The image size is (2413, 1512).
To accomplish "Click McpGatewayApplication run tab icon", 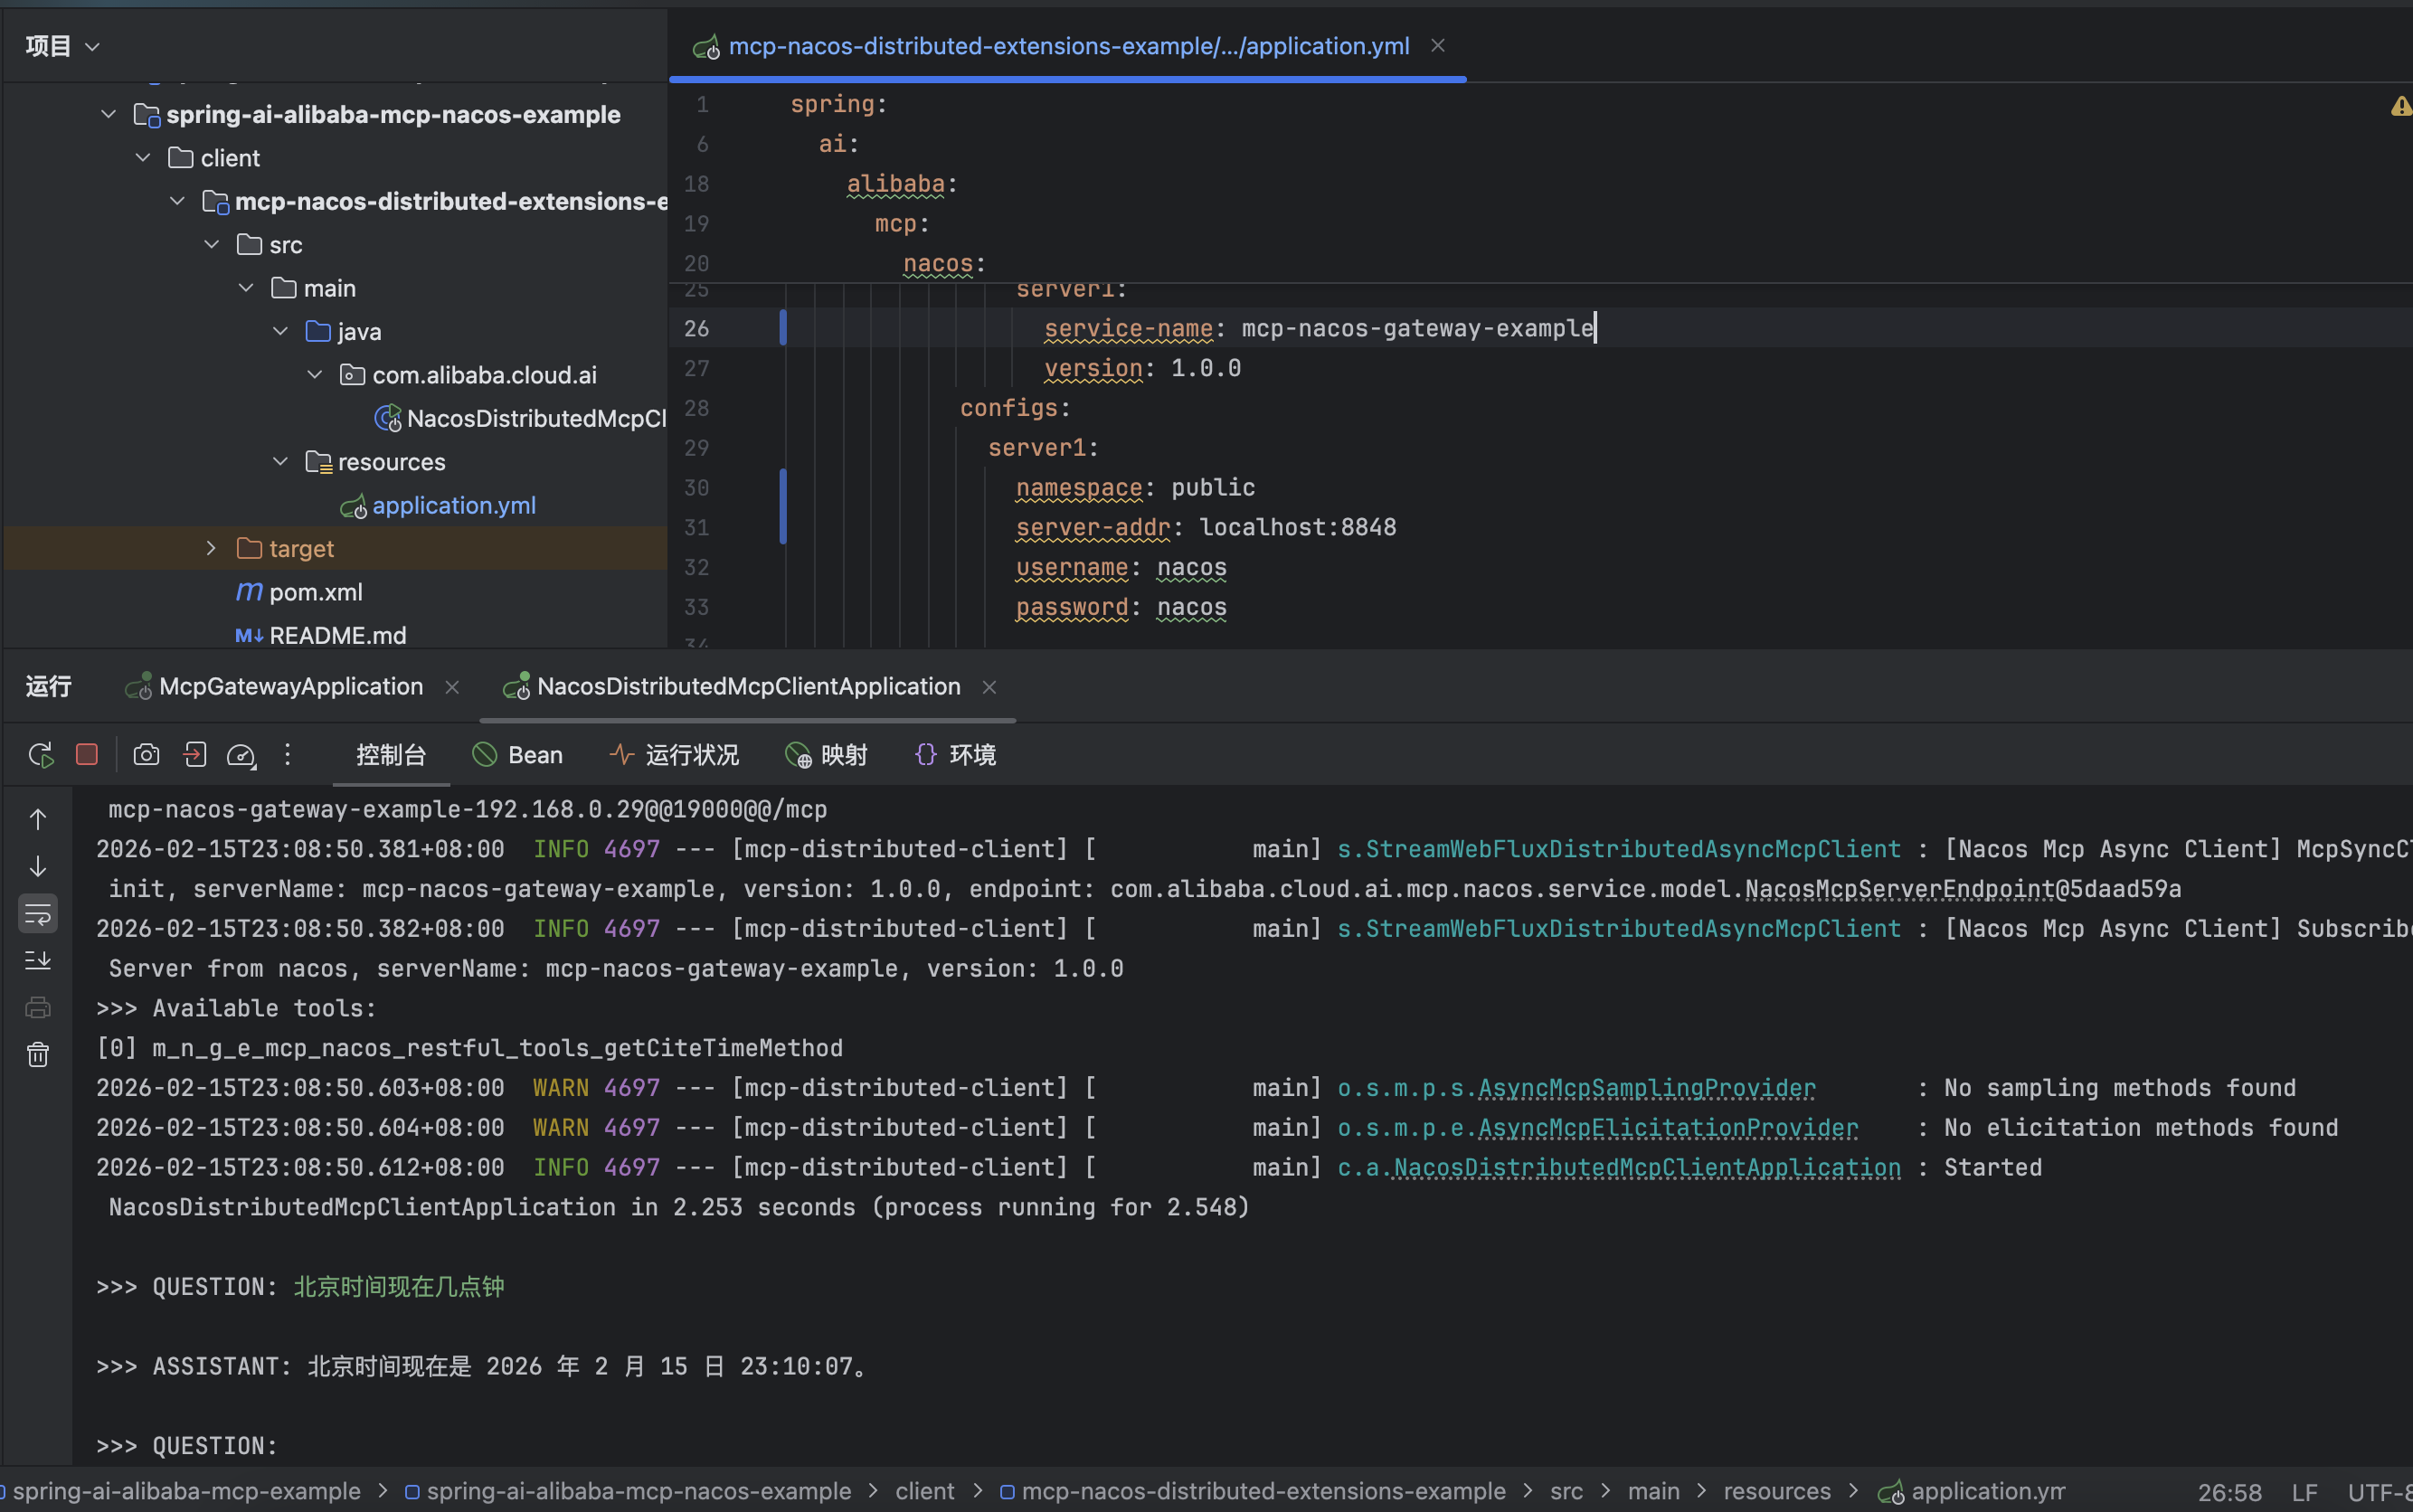I will pos(138,686).
